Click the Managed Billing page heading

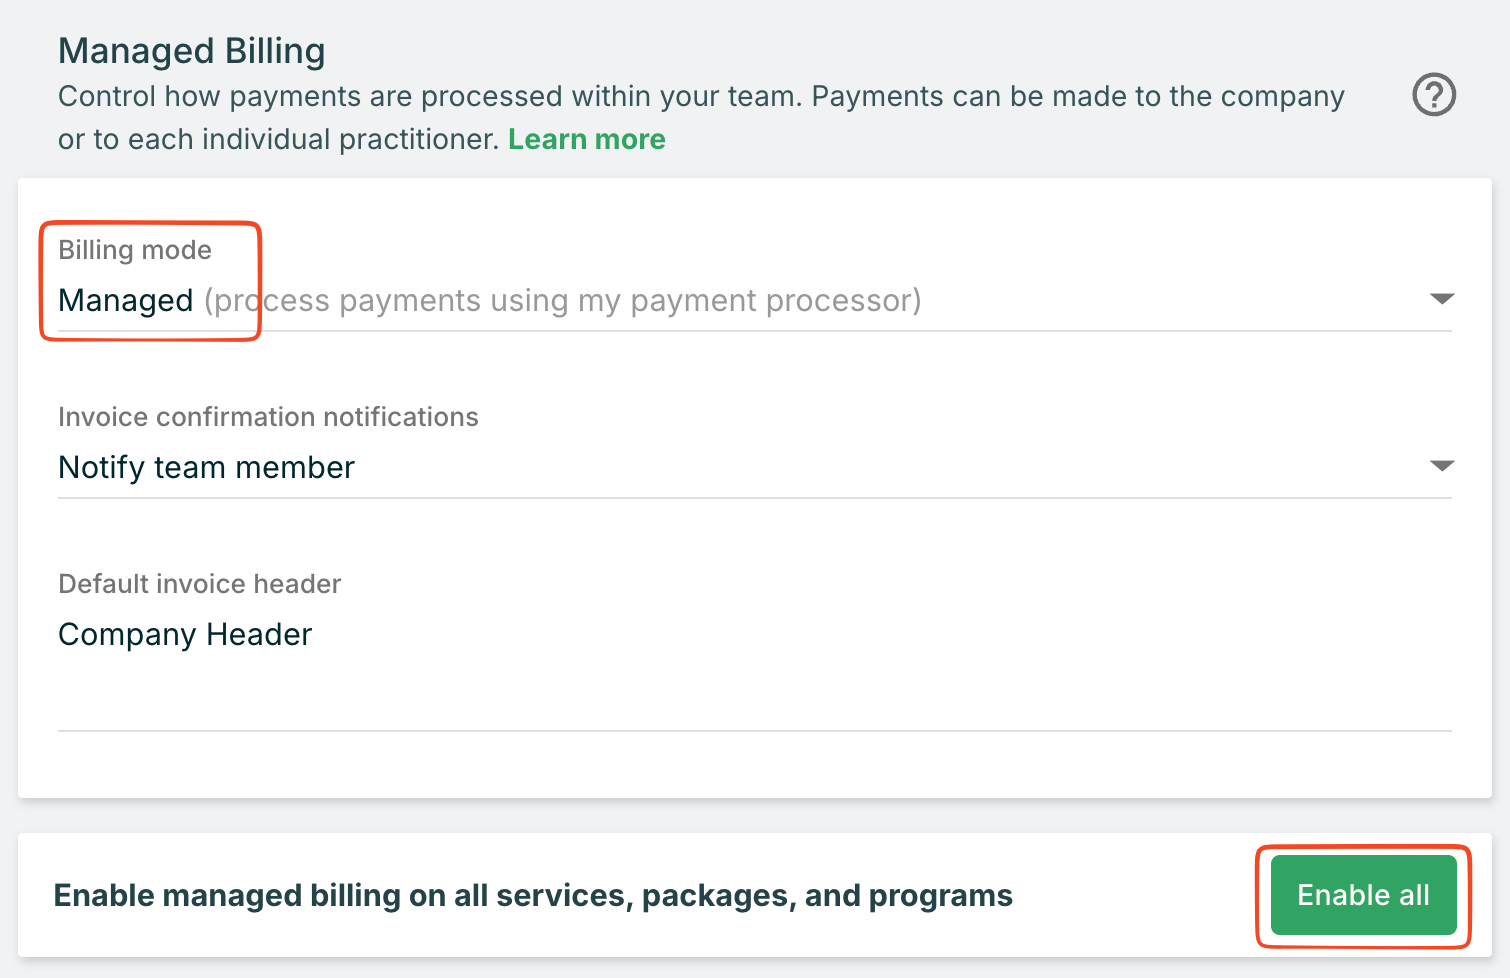coord(191,51)
